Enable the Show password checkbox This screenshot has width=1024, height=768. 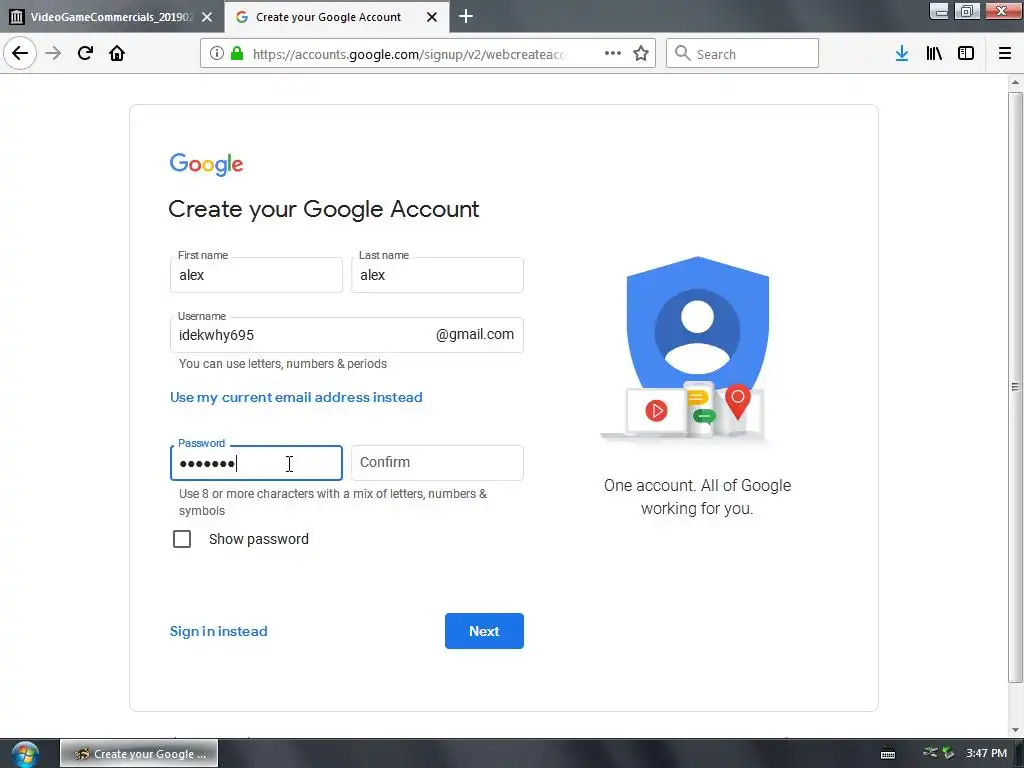(182, 539)
